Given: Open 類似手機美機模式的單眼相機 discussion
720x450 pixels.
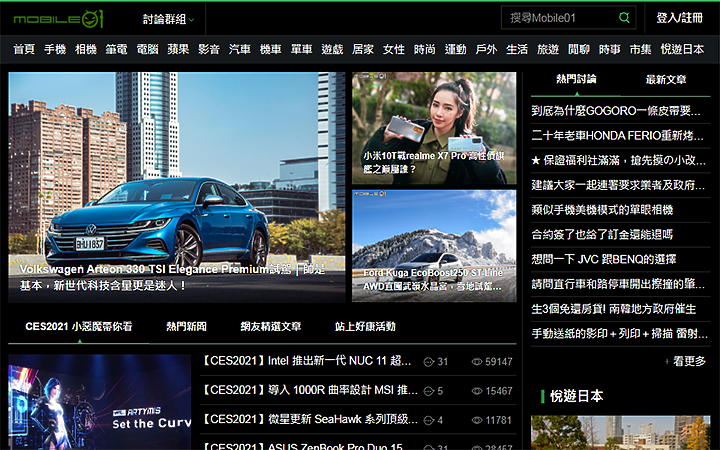Looking at the screenshot, I should (x=602, y=210).
